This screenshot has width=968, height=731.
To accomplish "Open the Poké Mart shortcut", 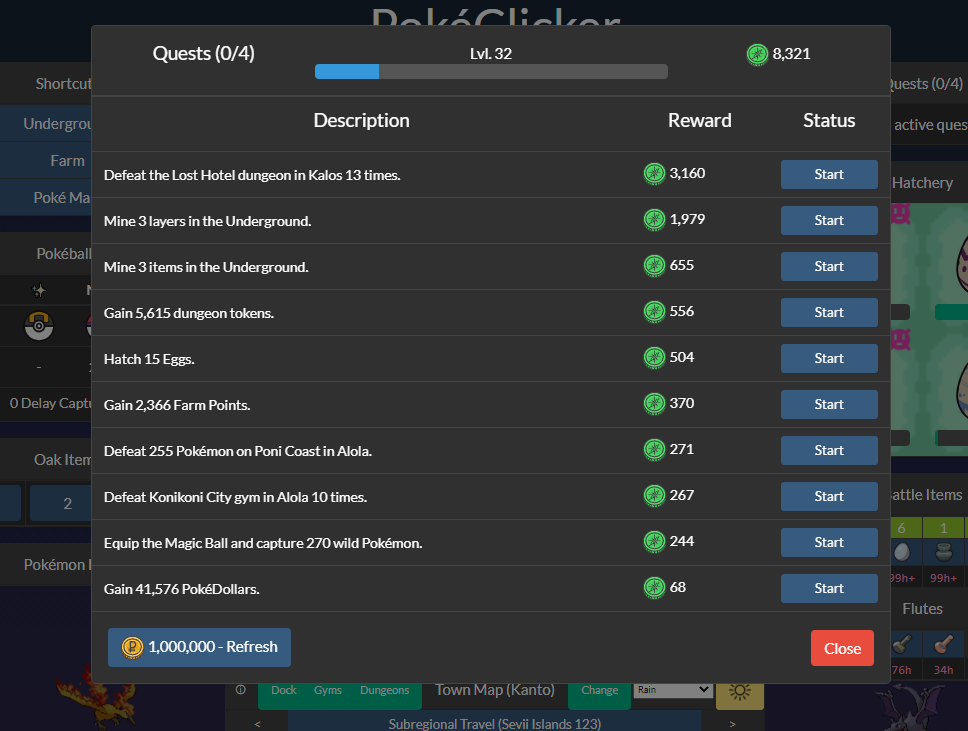I will click(46, 198).
